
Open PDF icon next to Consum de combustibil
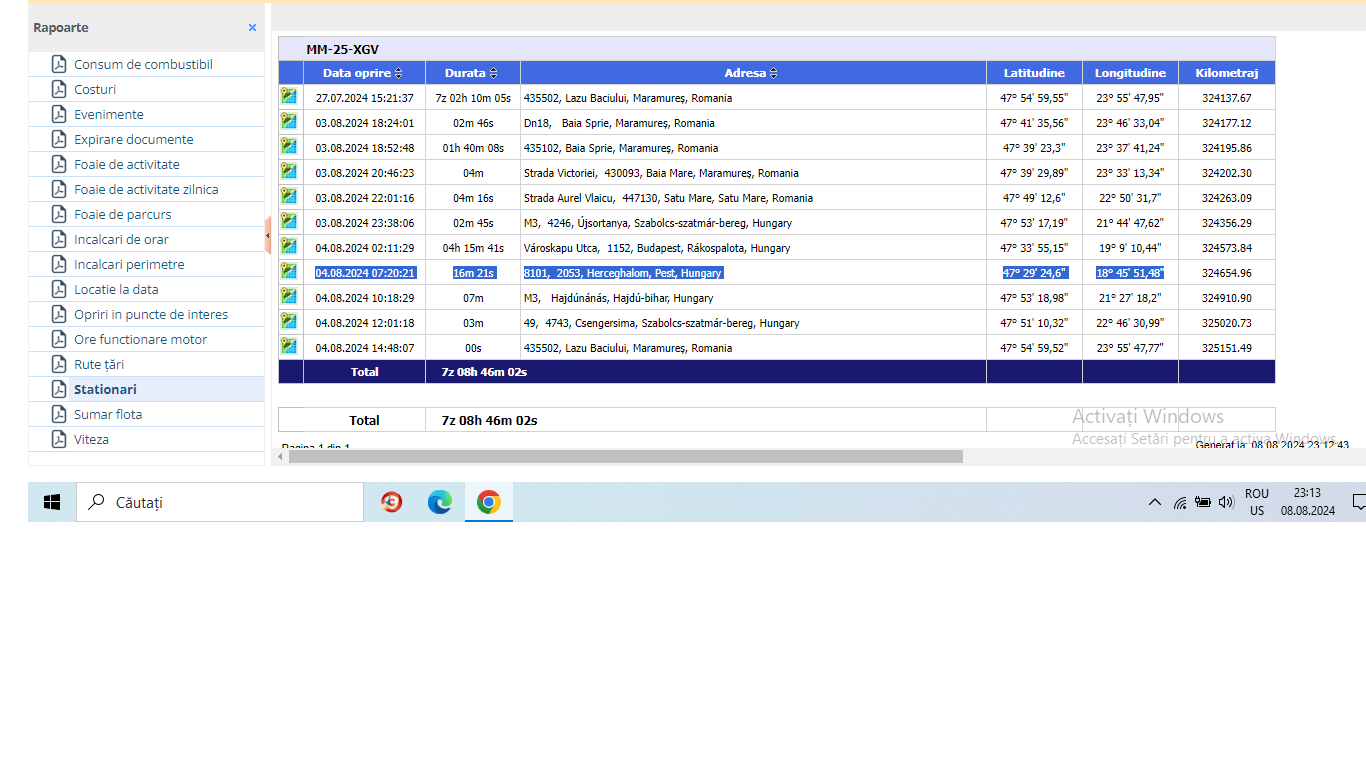59,64
